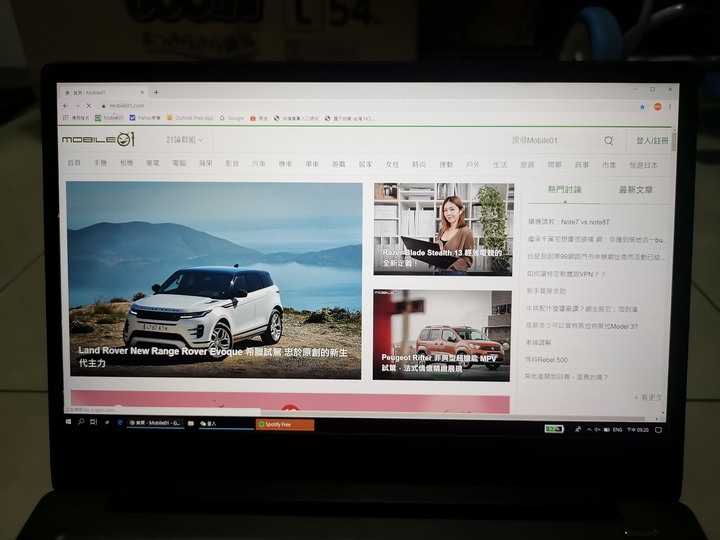
Task: Click the 搜尋Mobile01 search field
Action: coord(553,141)
